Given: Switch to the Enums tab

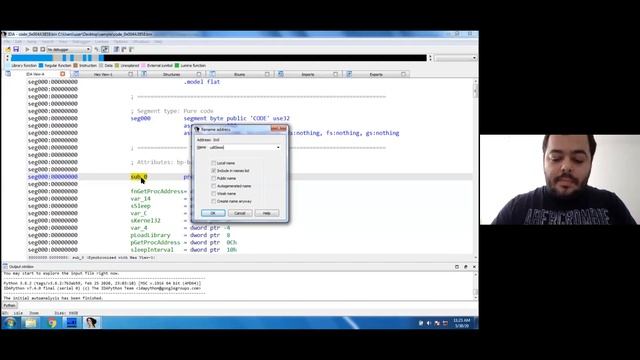Looking at the screenshot, I should point(240,74).
